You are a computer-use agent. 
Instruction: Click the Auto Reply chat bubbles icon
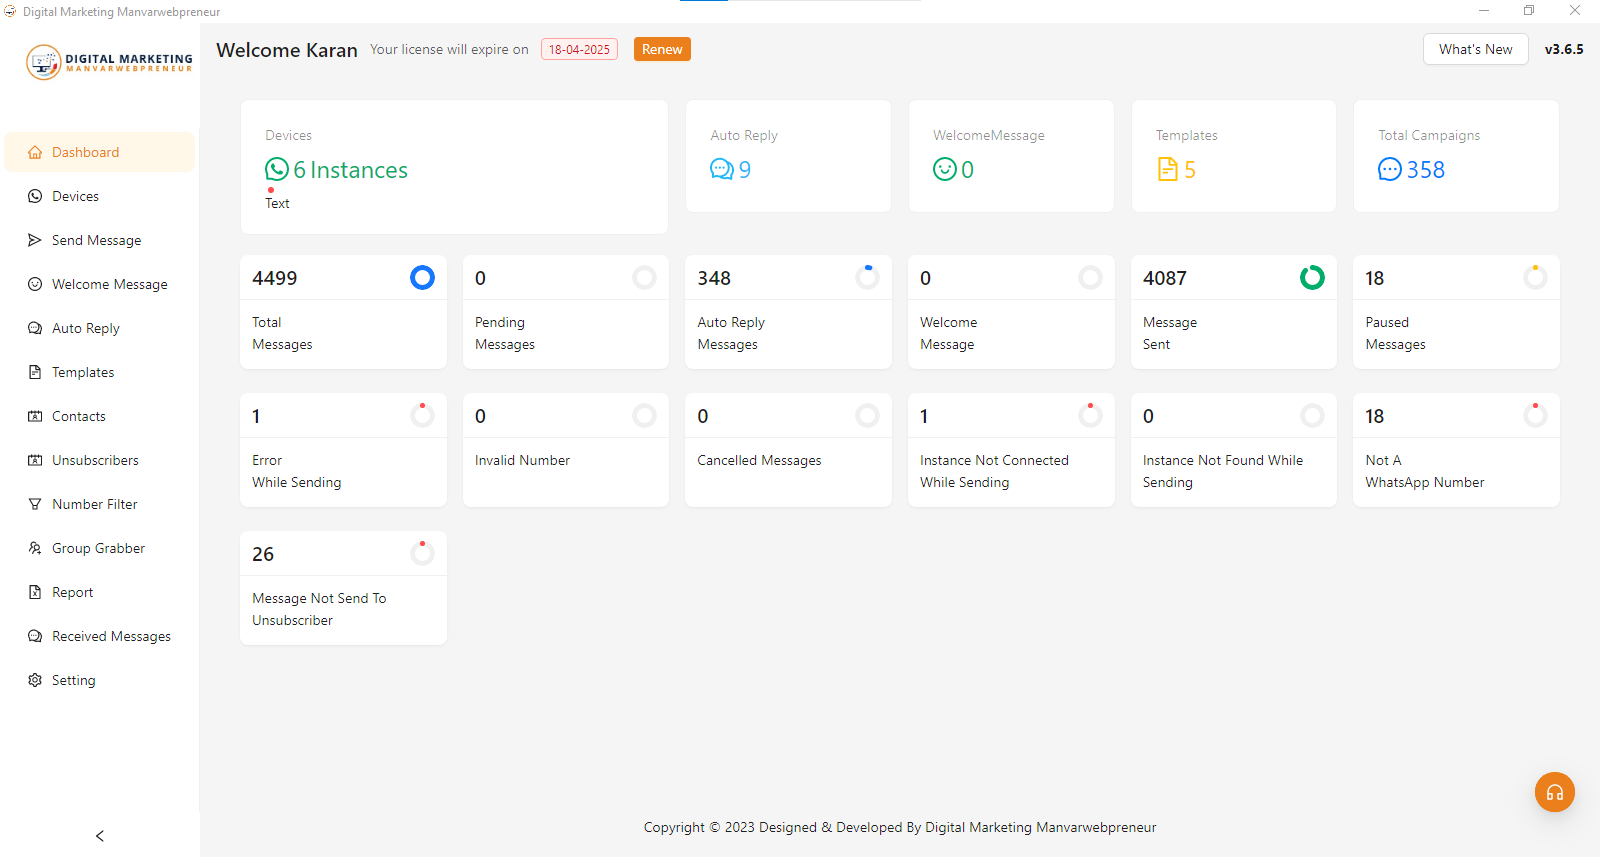pos(722,169)
